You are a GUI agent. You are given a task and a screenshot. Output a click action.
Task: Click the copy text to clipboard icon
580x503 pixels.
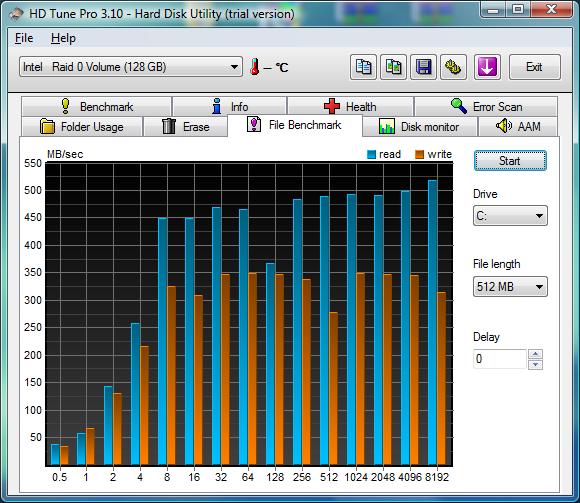click(x=363, y=67)
